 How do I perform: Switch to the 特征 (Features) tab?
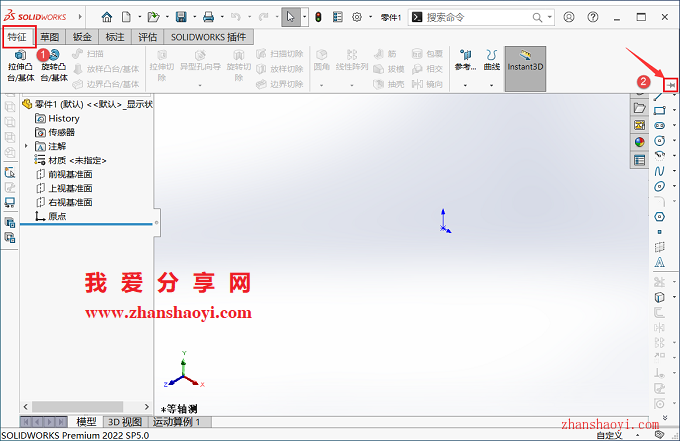pos(18,37)
